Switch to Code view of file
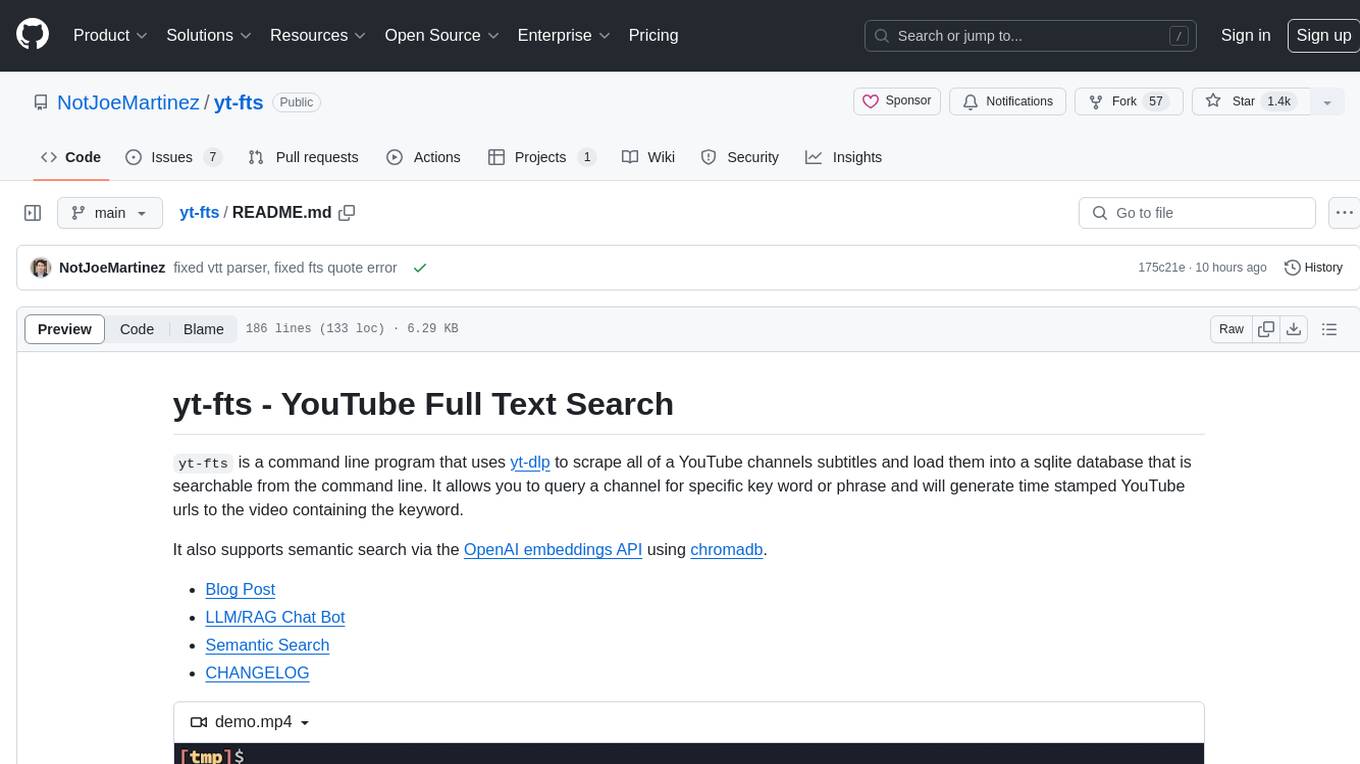This screenshot has height=764, width=1360. pos(137,329)
